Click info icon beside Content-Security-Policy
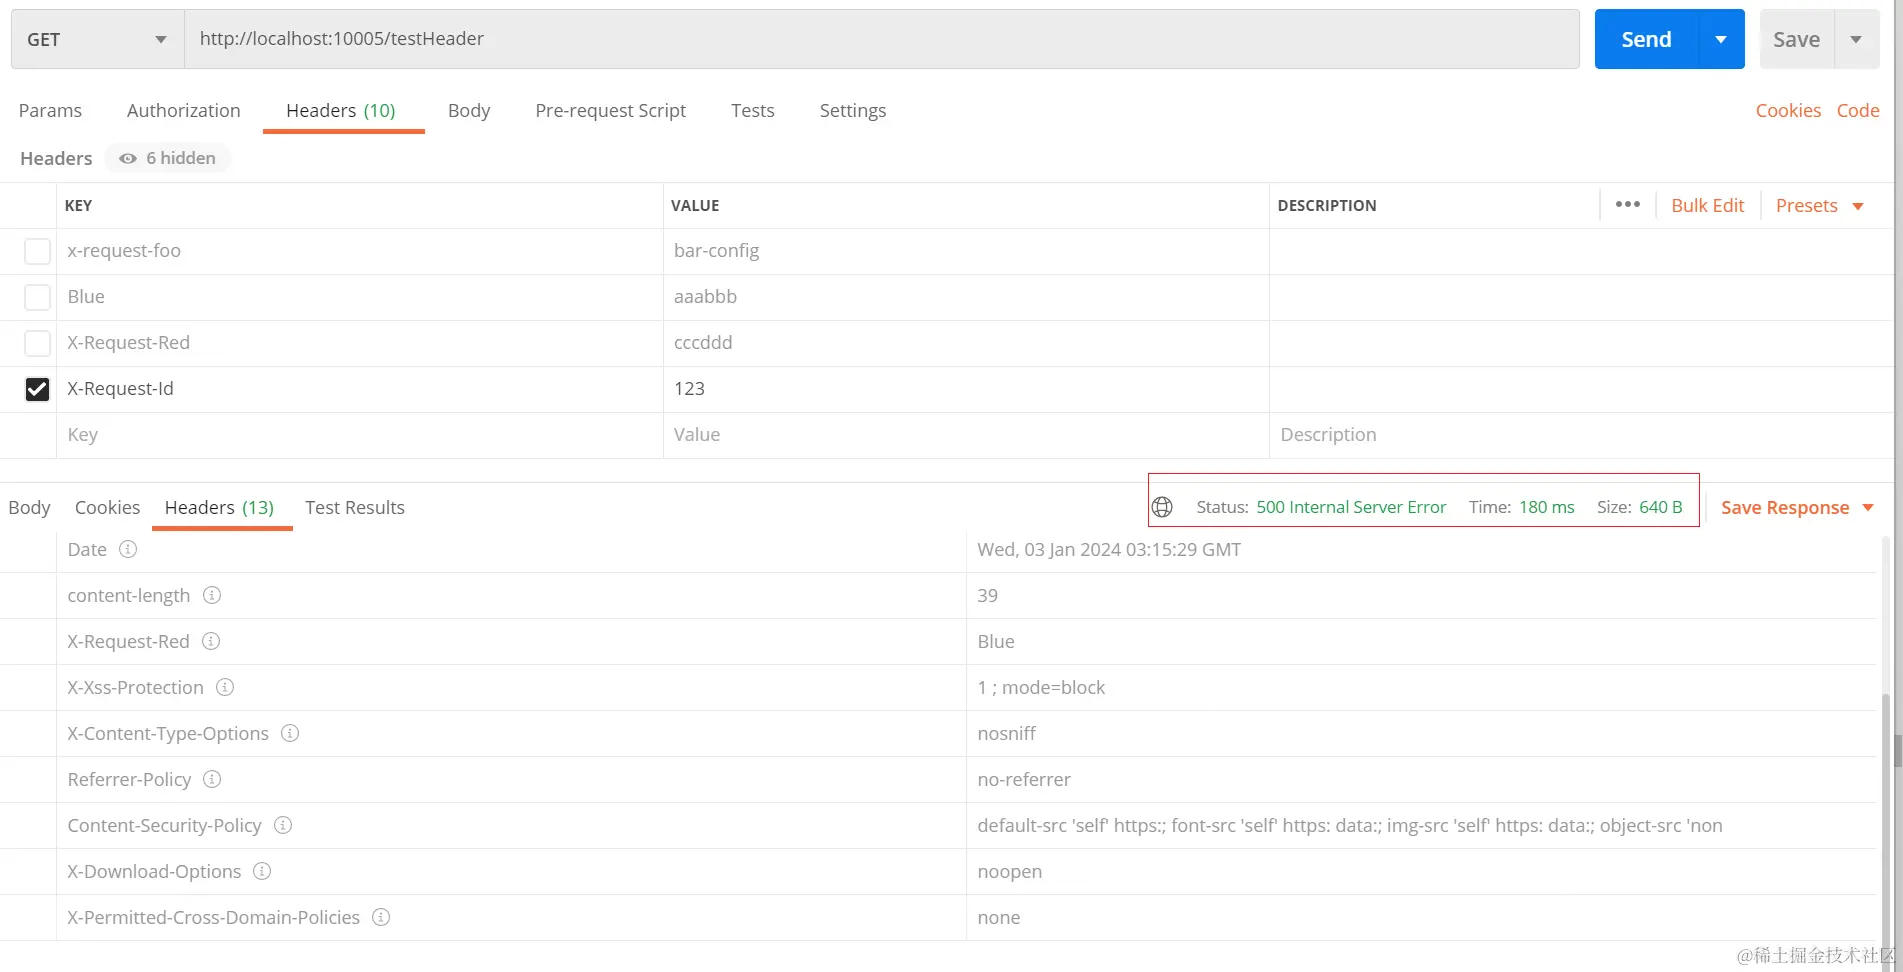The image size is (1903, 972). (283, 825)
